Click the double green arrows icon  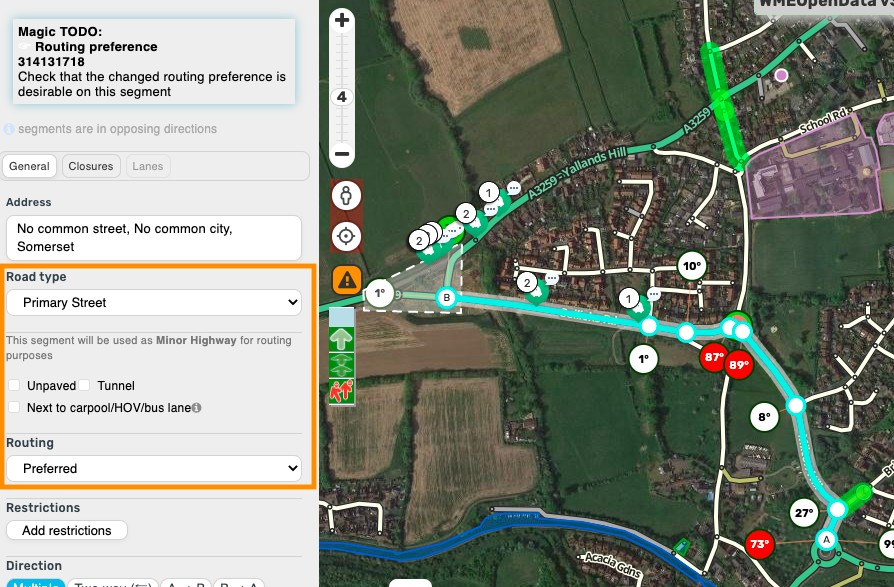(x=342, y=365)
